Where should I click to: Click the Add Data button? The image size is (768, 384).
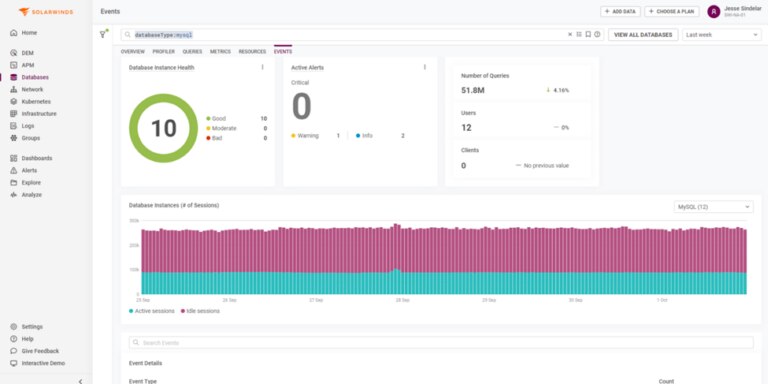[620, 11]
